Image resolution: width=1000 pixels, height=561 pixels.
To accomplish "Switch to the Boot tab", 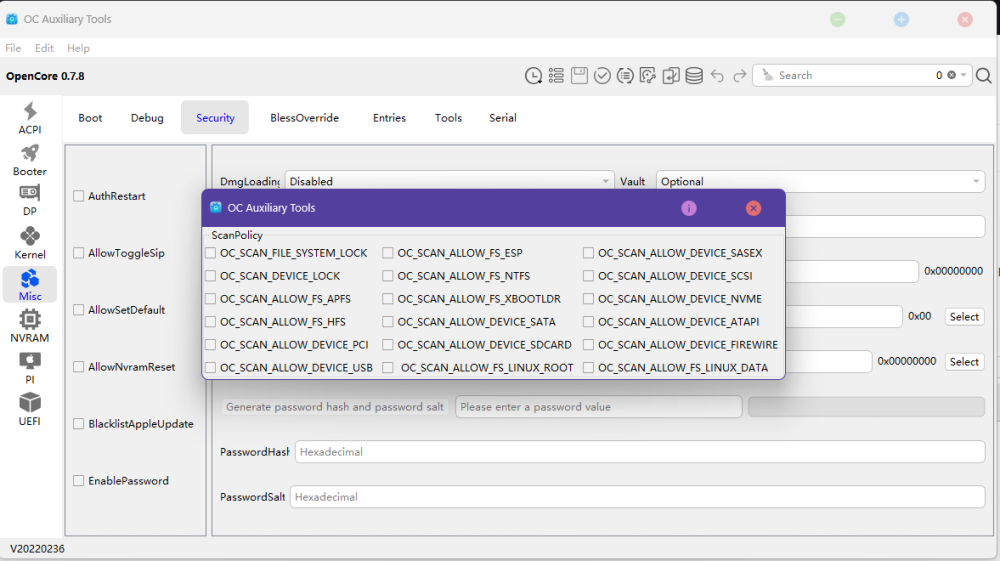I will 90,118.
